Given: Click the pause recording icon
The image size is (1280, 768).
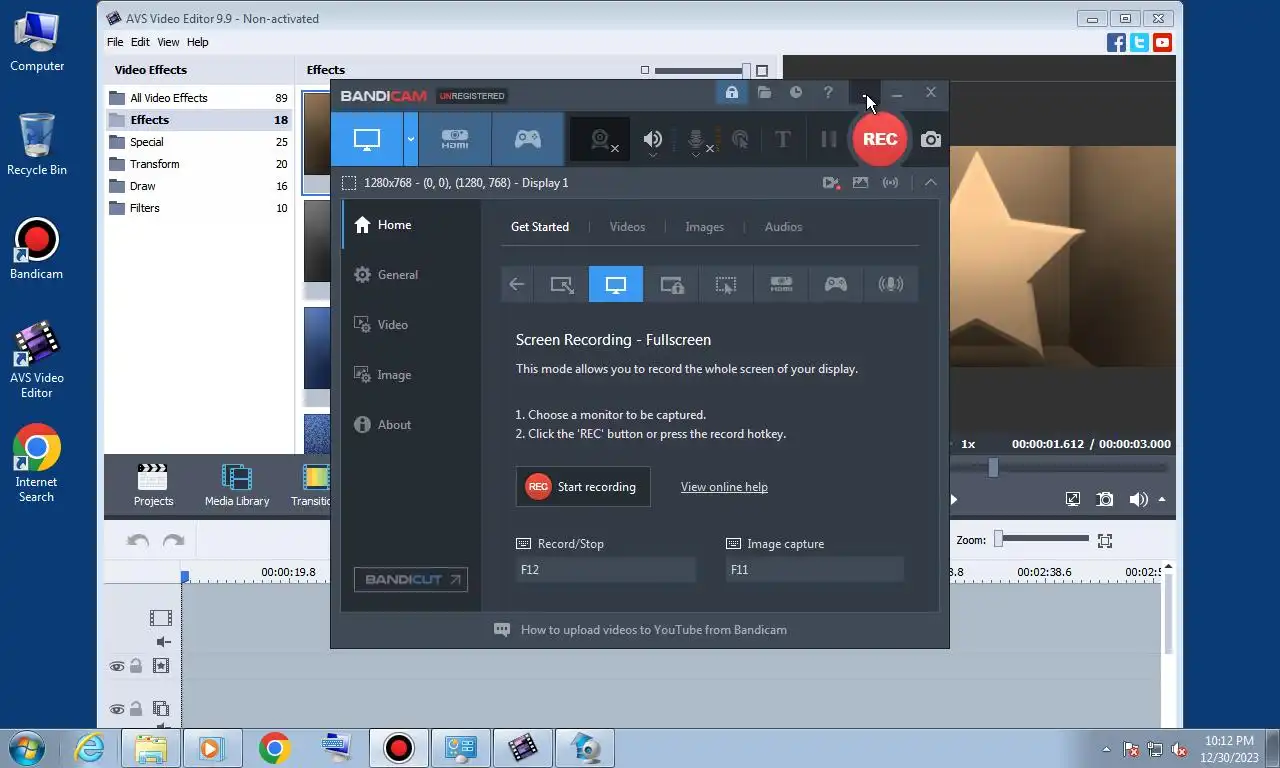Looking at the screenshot, I should [x=829, y=139].
